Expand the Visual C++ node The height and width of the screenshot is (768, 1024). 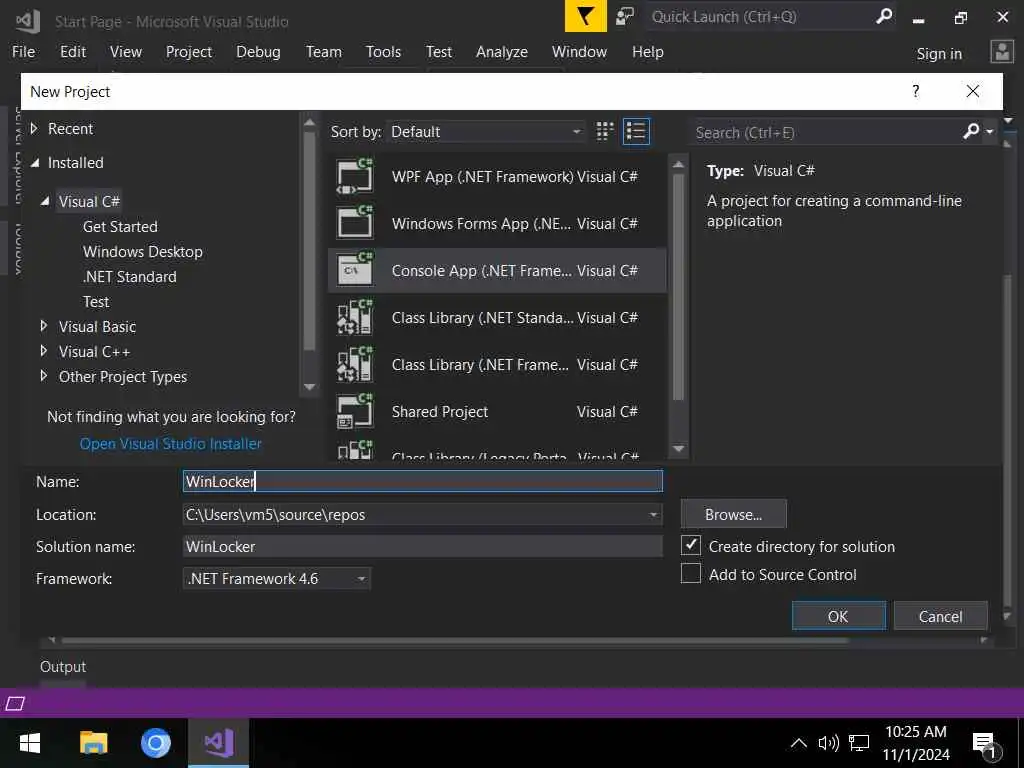point(44,351)
